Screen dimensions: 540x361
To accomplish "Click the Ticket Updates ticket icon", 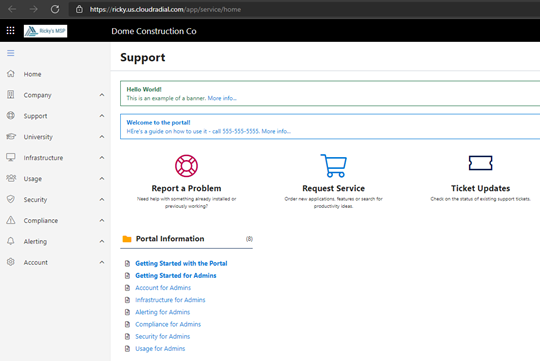I will (x=480, y=163).
